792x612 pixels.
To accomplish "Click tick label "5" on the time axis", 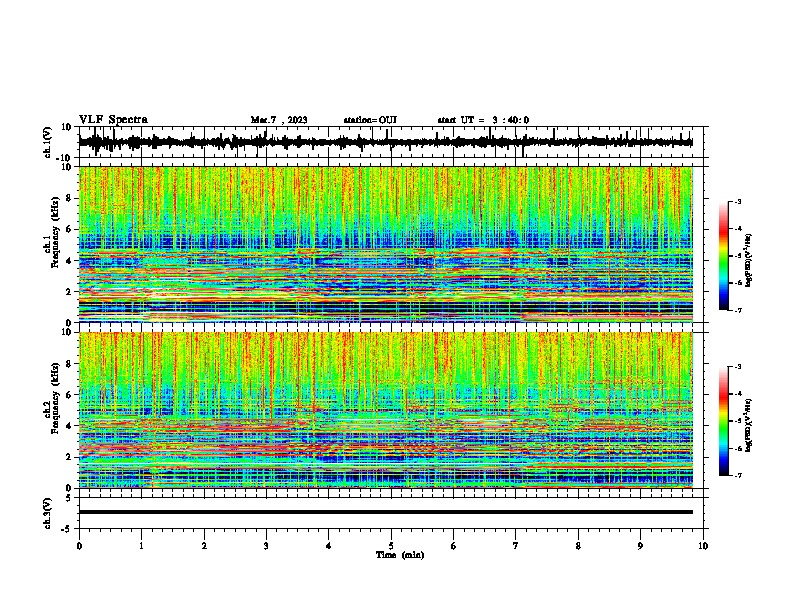I will coord(391,546).
